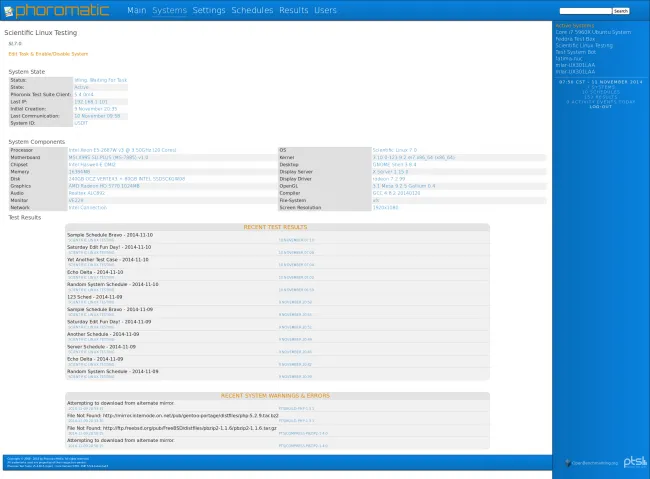The image size is (650, 479).
Task: Click the kernel 3.10.0-123.9.2.el7.x86_64 value
Action: coord(414,158)
